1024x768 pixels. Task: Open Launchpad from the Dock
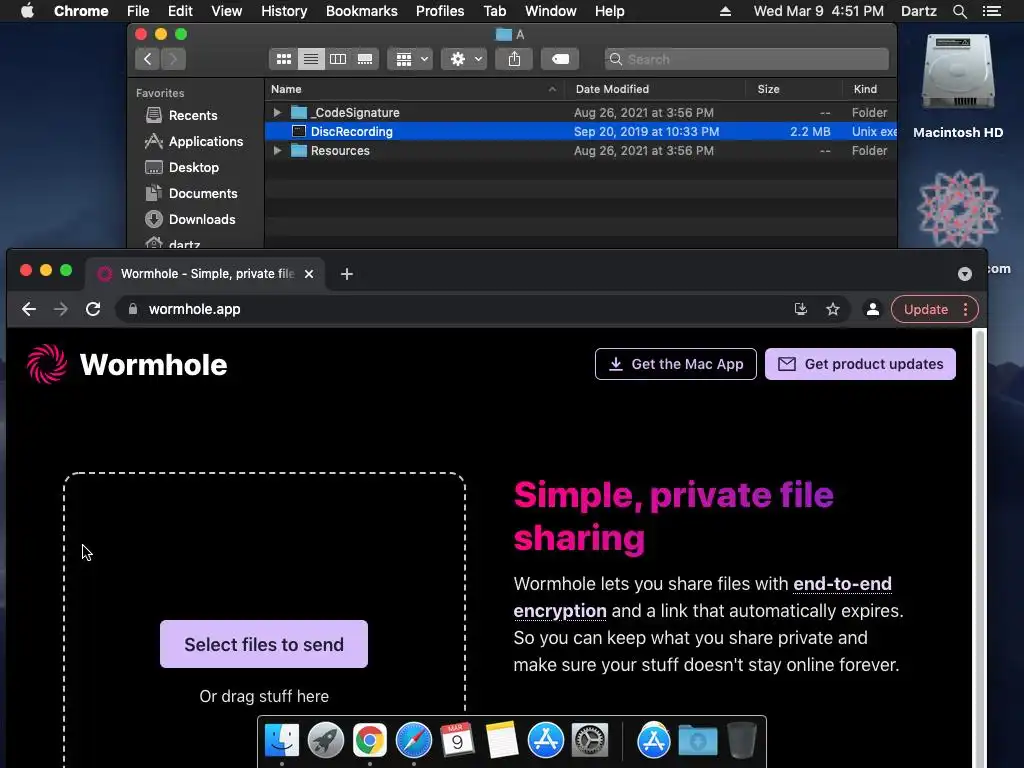325,740
